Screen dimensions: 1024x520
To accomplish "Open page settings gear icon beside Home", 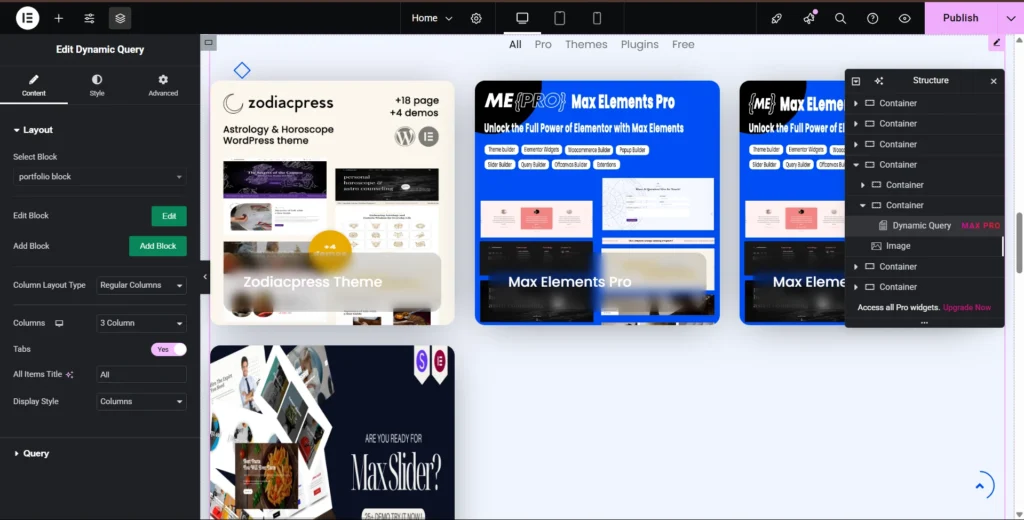I will [476, 18].
